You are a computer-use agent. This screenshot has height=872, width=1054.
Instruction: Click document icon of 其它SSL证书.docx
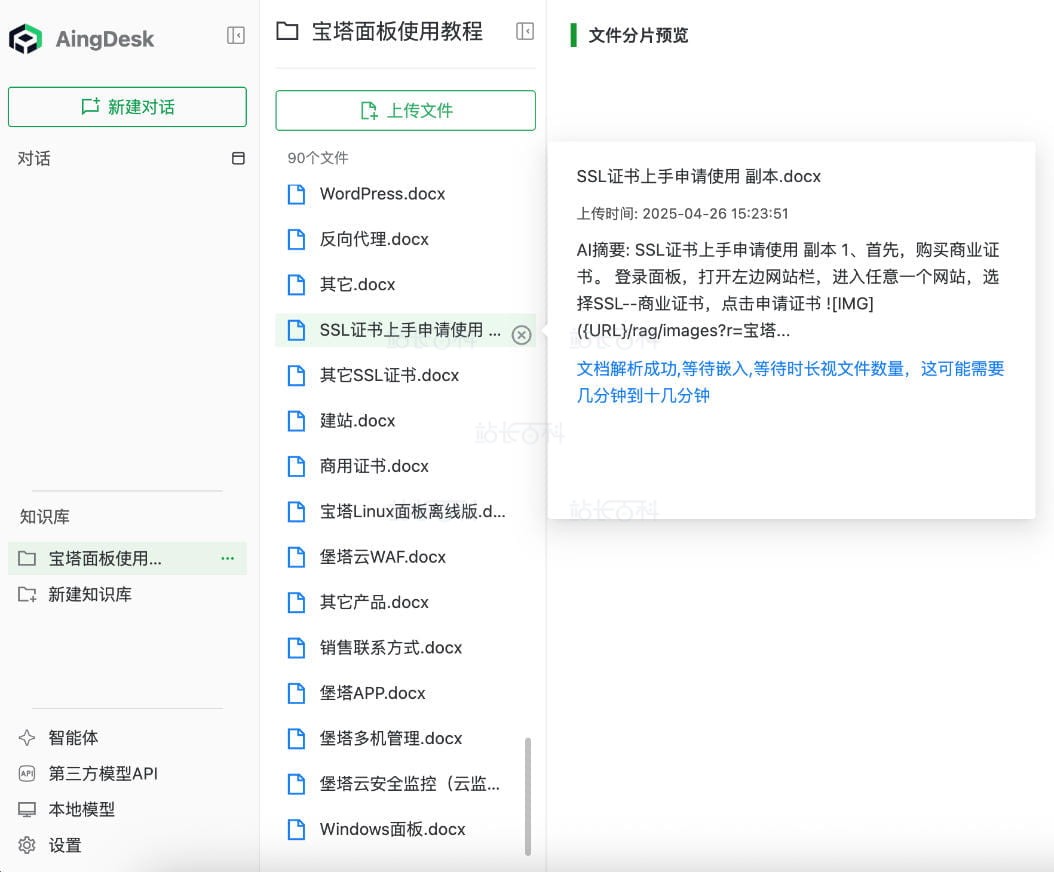tap(296, 376)
